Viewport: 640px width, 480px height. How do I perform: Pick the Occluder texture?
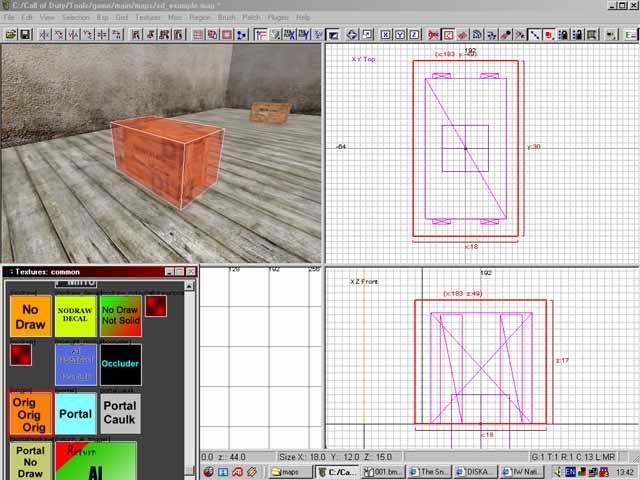pyautogui.click(x=120, y=365)
